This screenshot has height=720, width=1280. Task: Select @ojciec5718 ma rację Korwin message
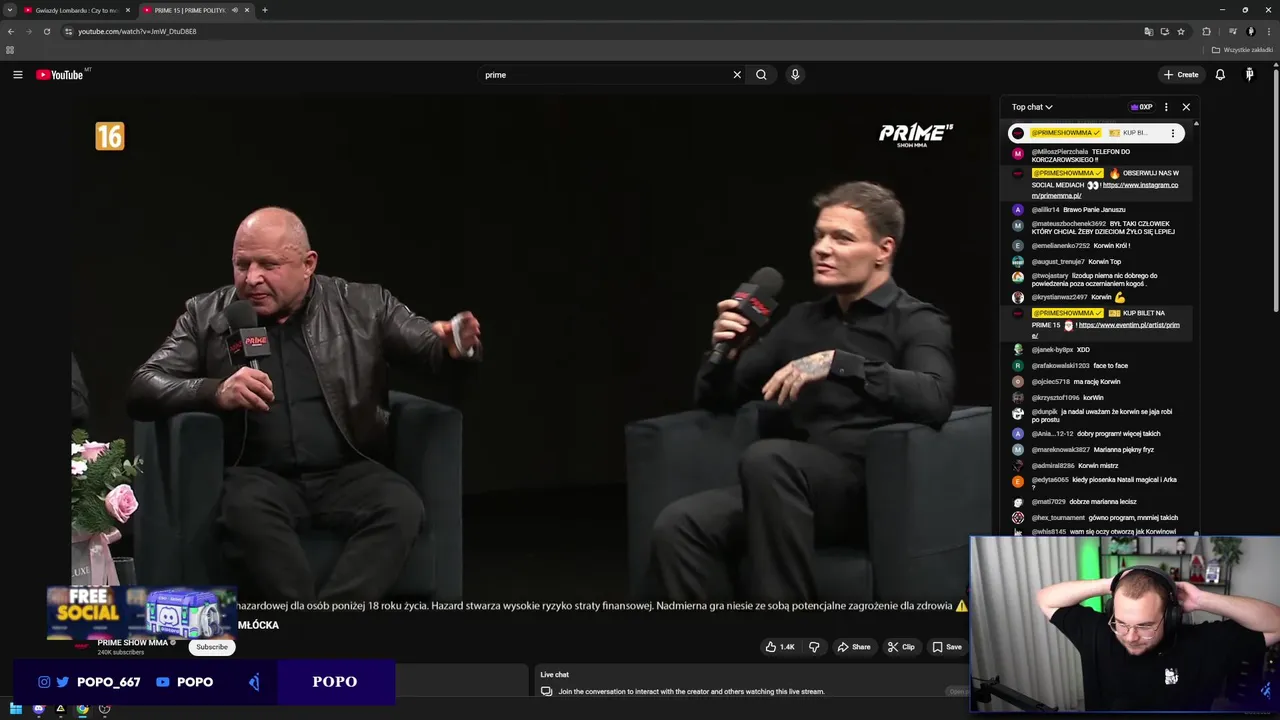coord(1098,382)
